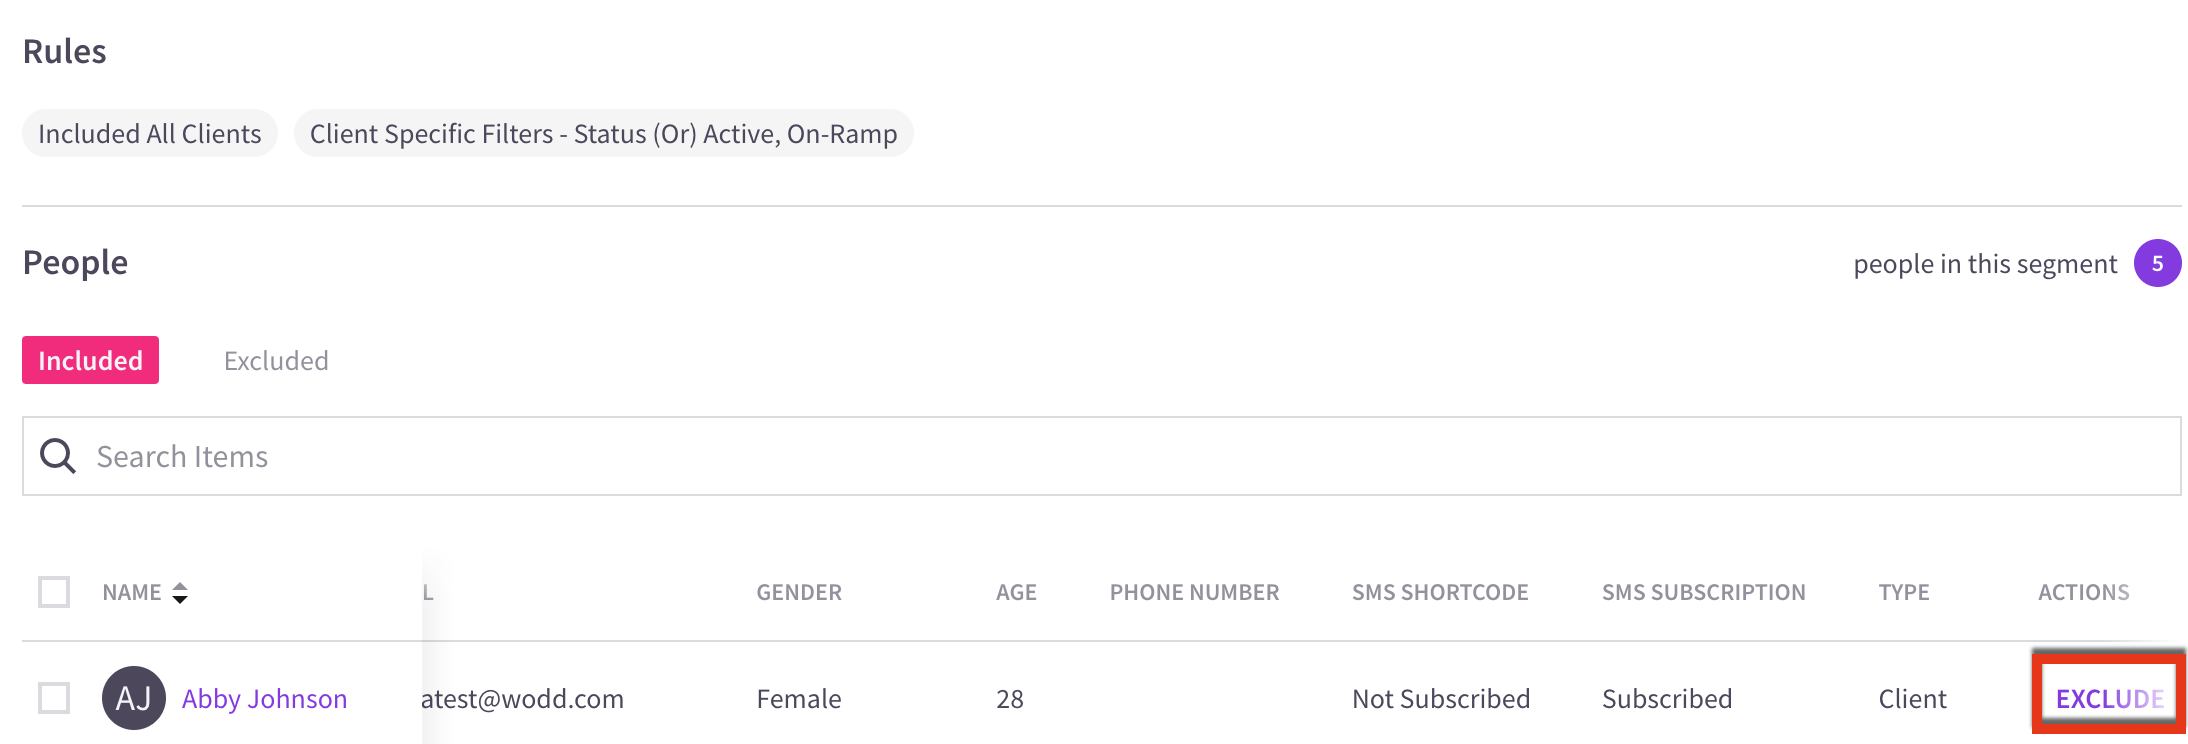Tick the select-all checkbox in header
The height and width of the screenshot is (744, 2188).
click(54, 592)
